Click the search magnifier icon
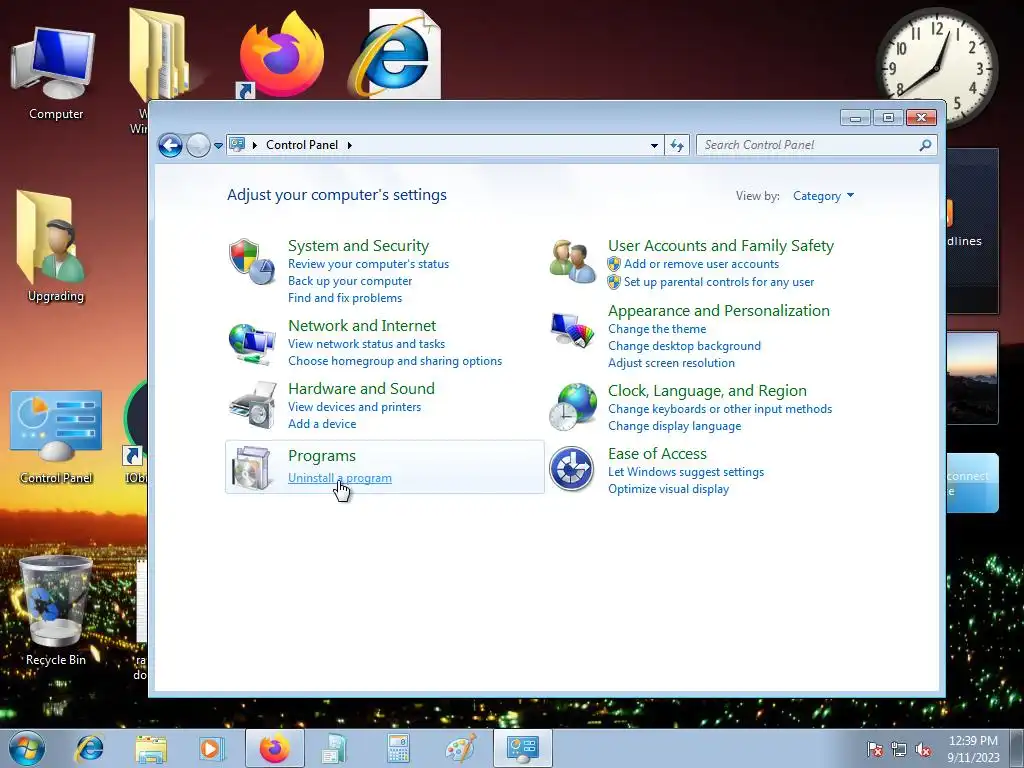Screen dimensions: 1024x768 tap(925, 145)
